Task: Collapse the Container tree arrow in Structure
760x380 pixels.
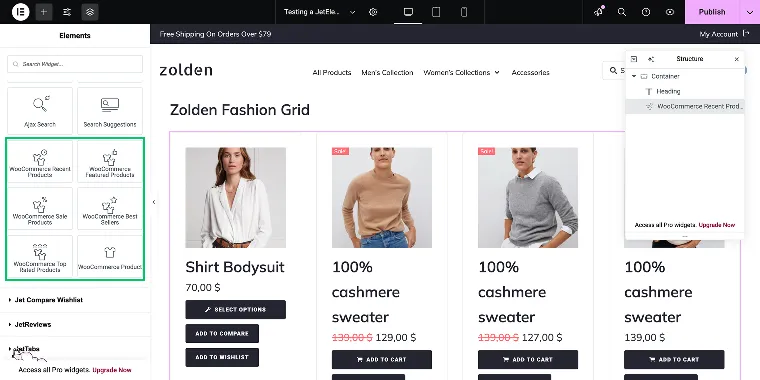Action: click(x=634, y=76)
